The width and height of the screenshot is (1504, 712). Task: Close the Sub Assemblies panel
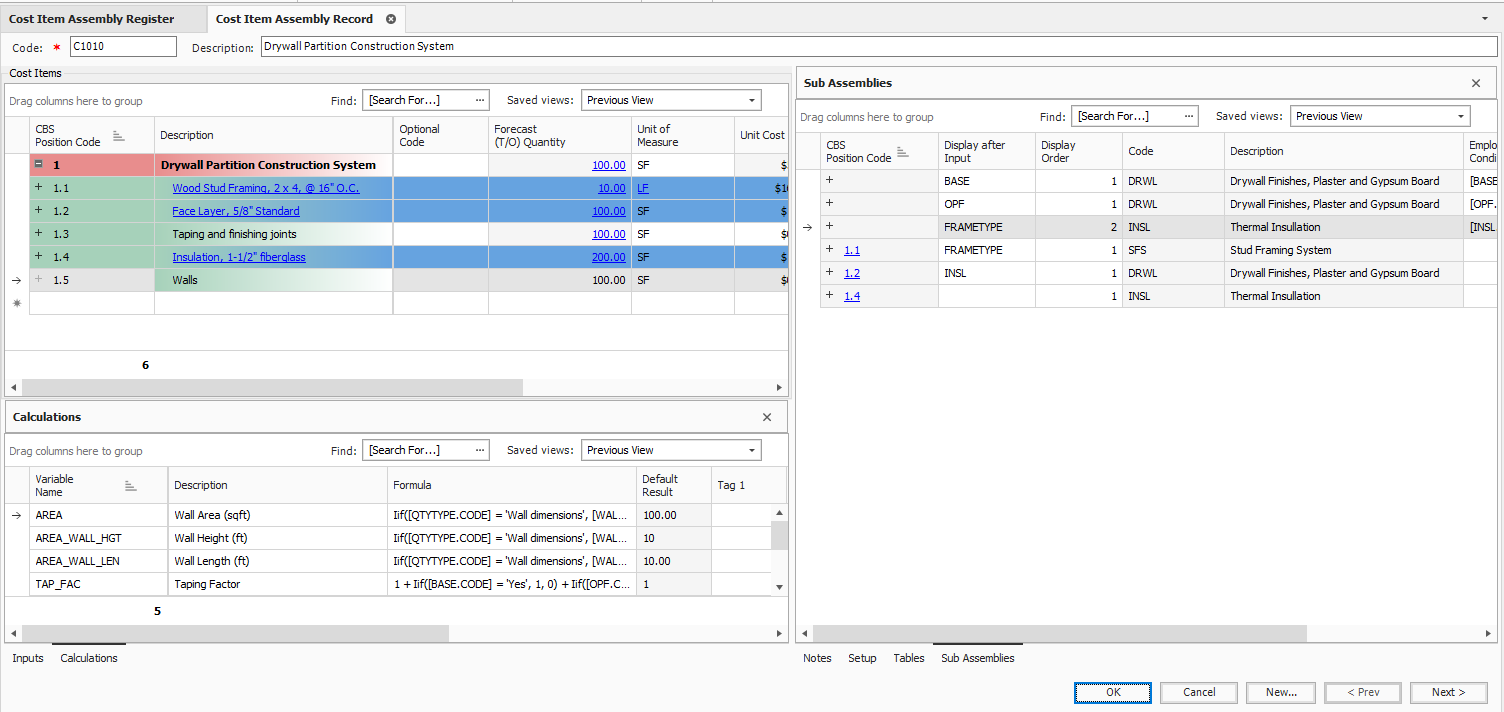click(x=1475, y=83)
